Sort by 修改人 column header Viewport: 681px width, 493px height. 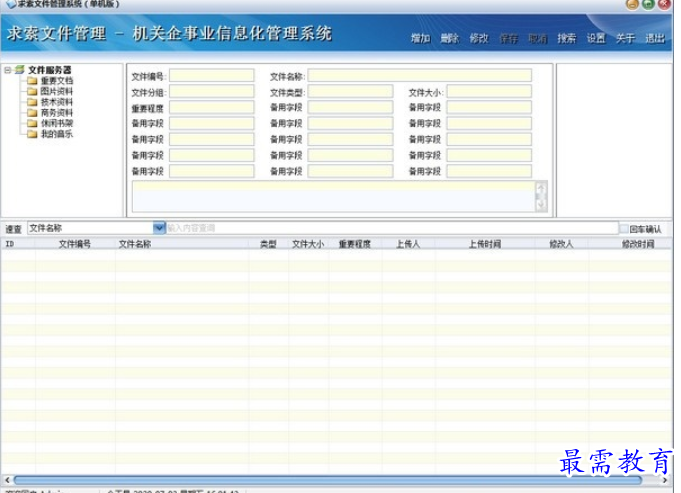[x=561, y=244]
